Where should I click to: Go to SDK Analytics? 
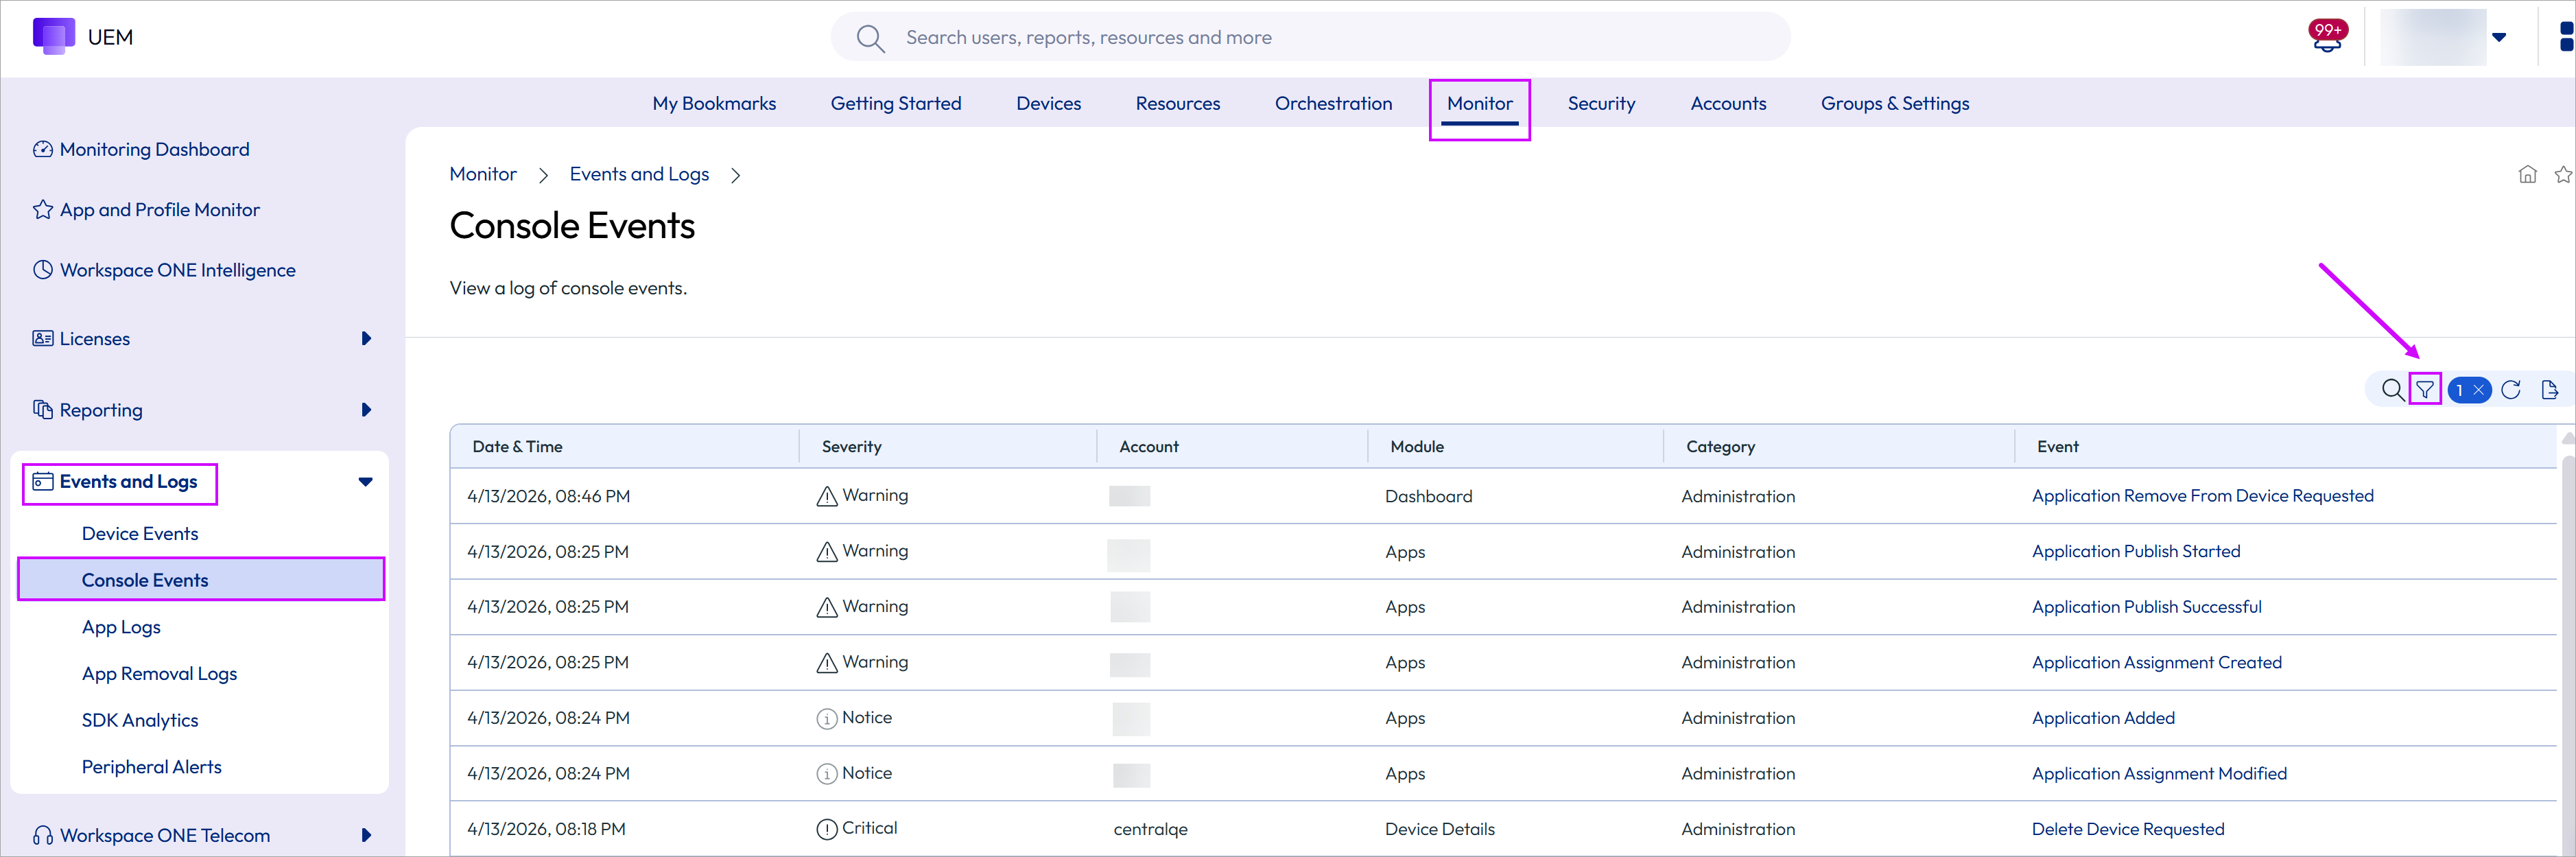tap(140, 721)
